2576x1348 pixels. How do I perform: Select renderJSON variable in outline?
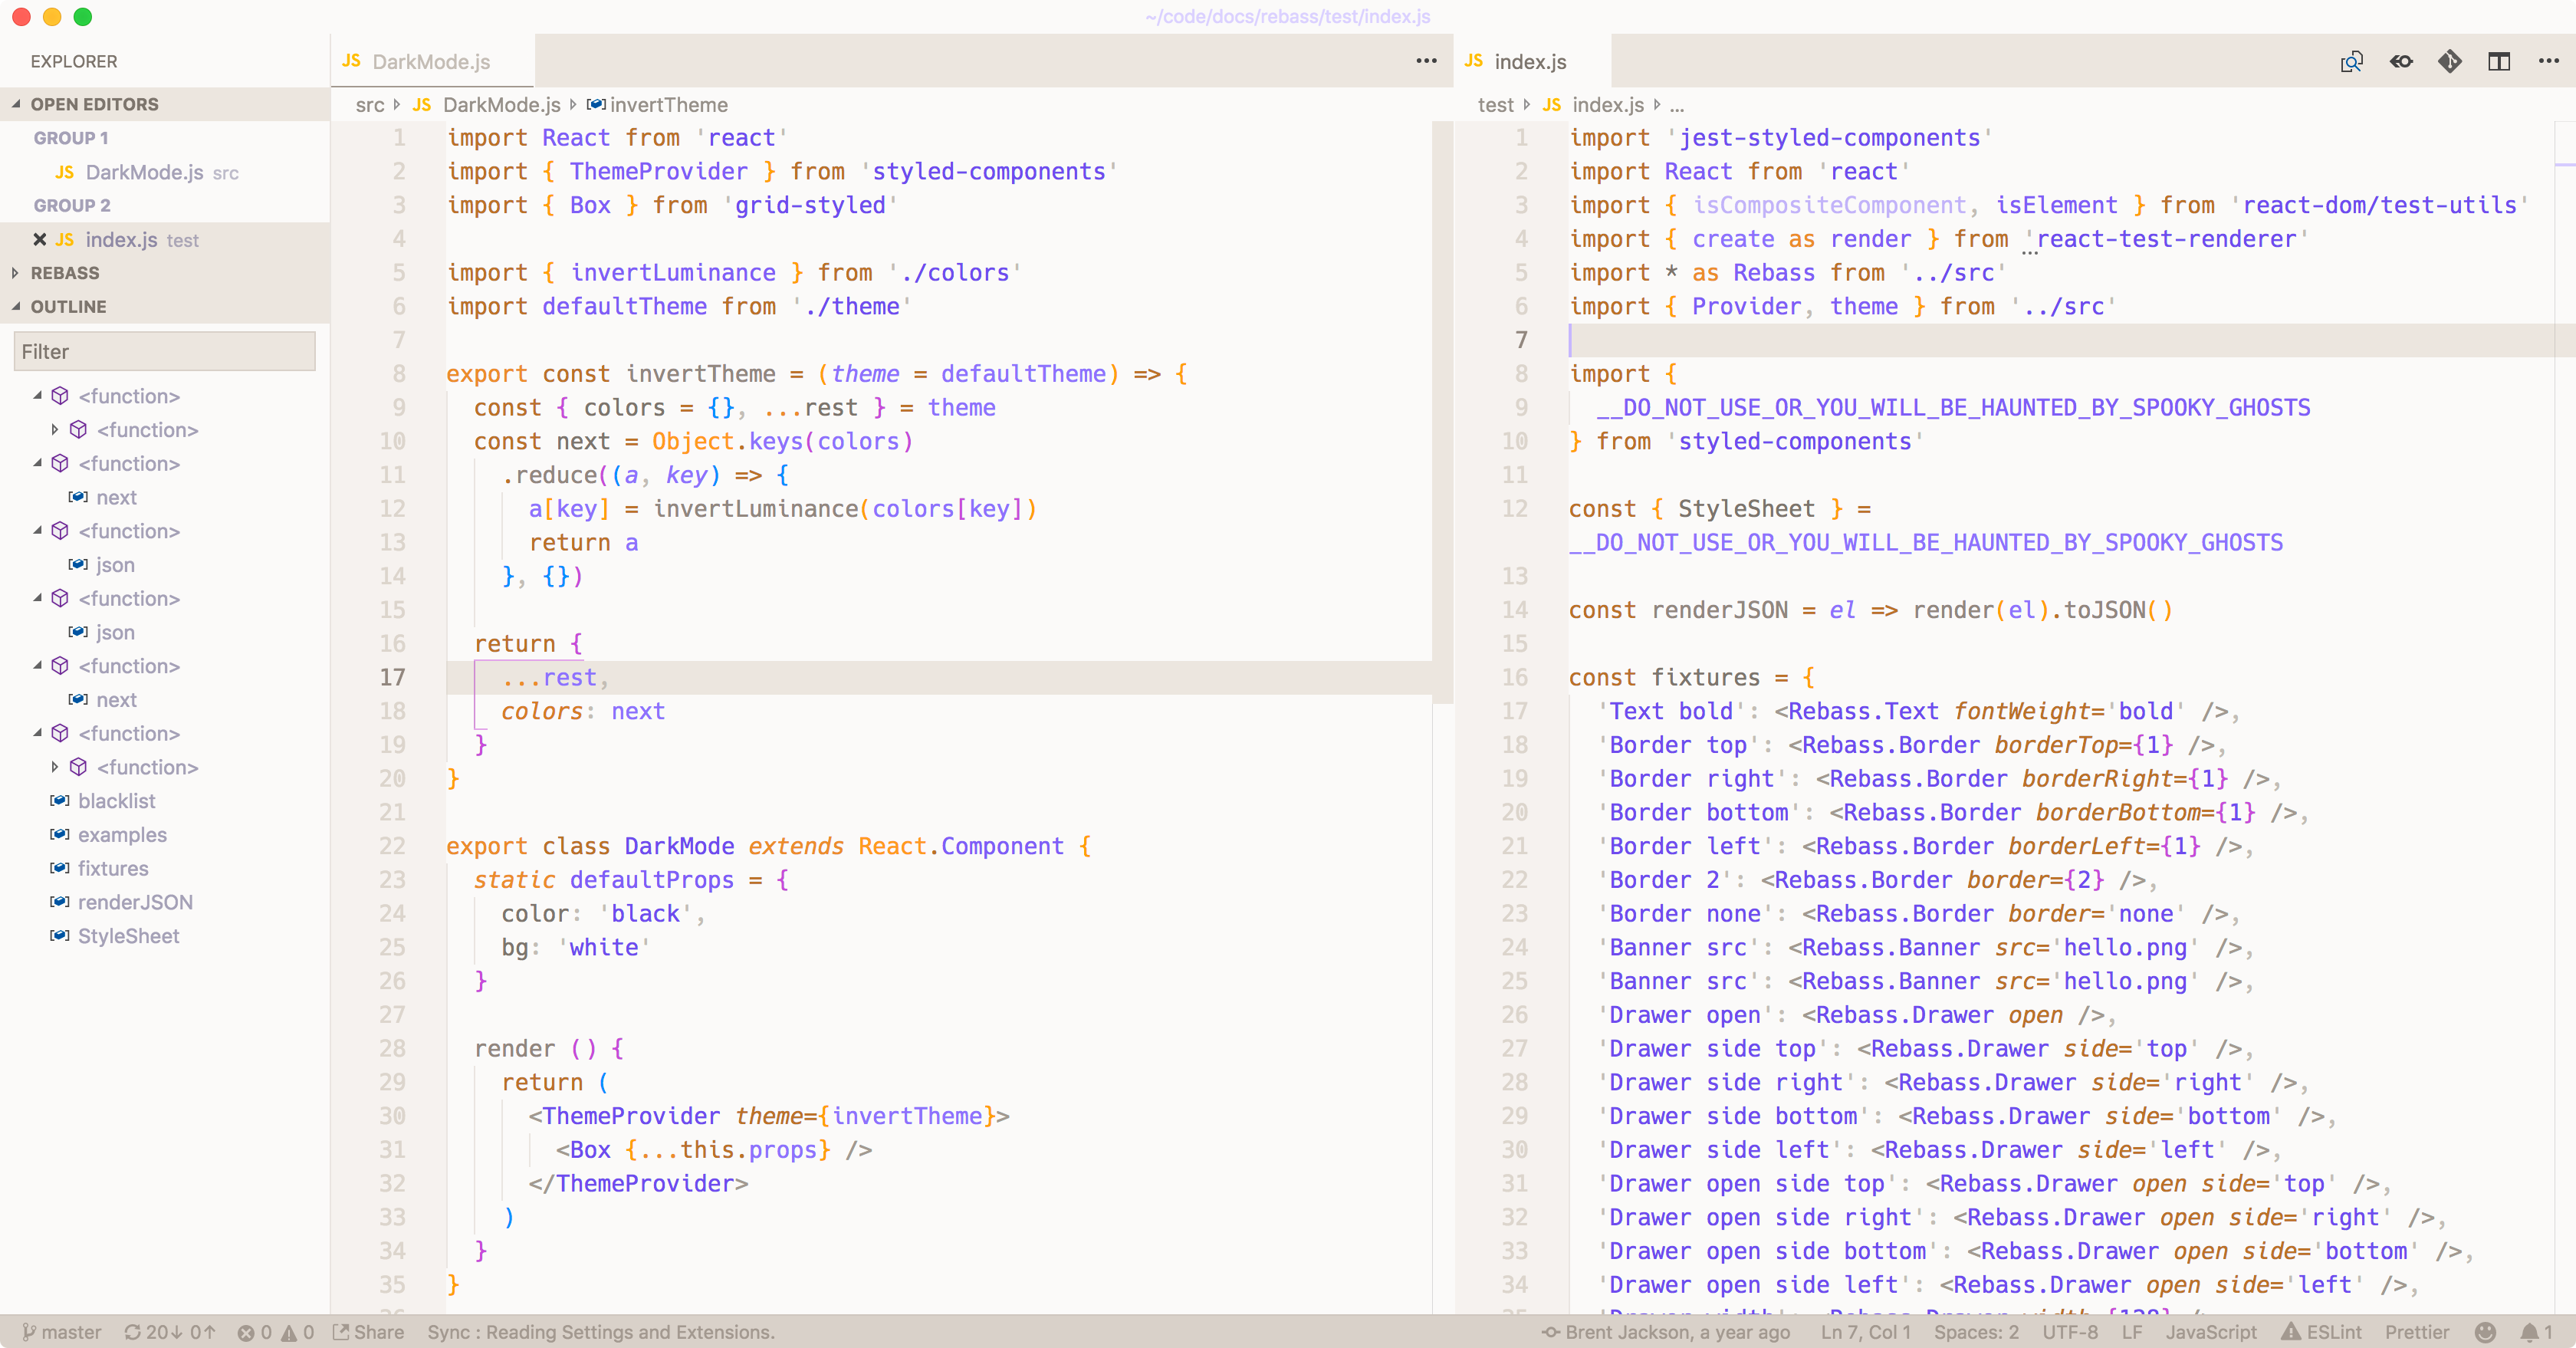[x=135, y=902]
